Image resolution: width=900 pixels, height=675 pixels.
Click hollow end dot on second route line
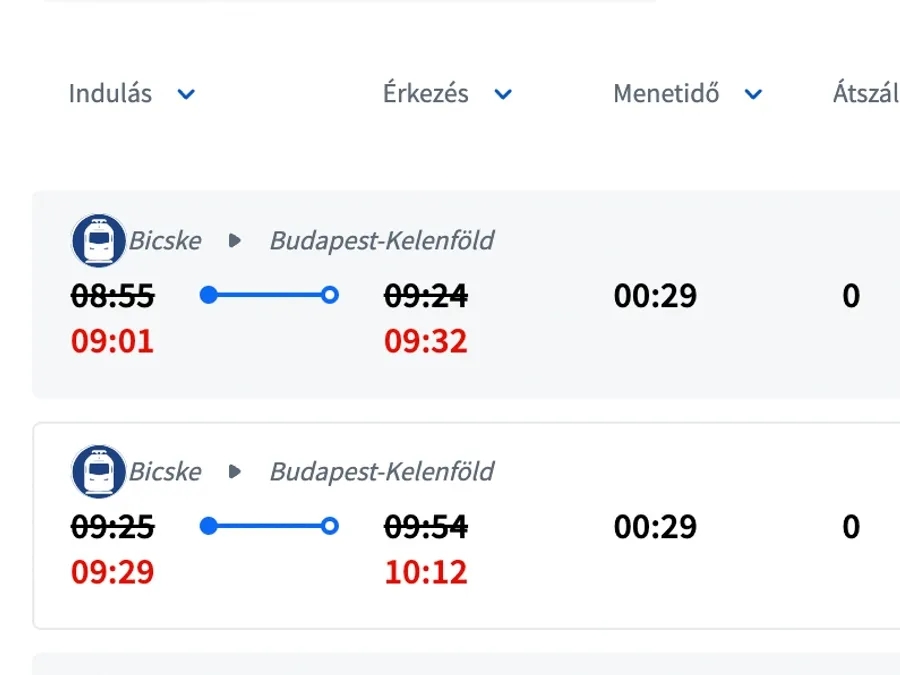pyautogui.click(x=330, y=526)
